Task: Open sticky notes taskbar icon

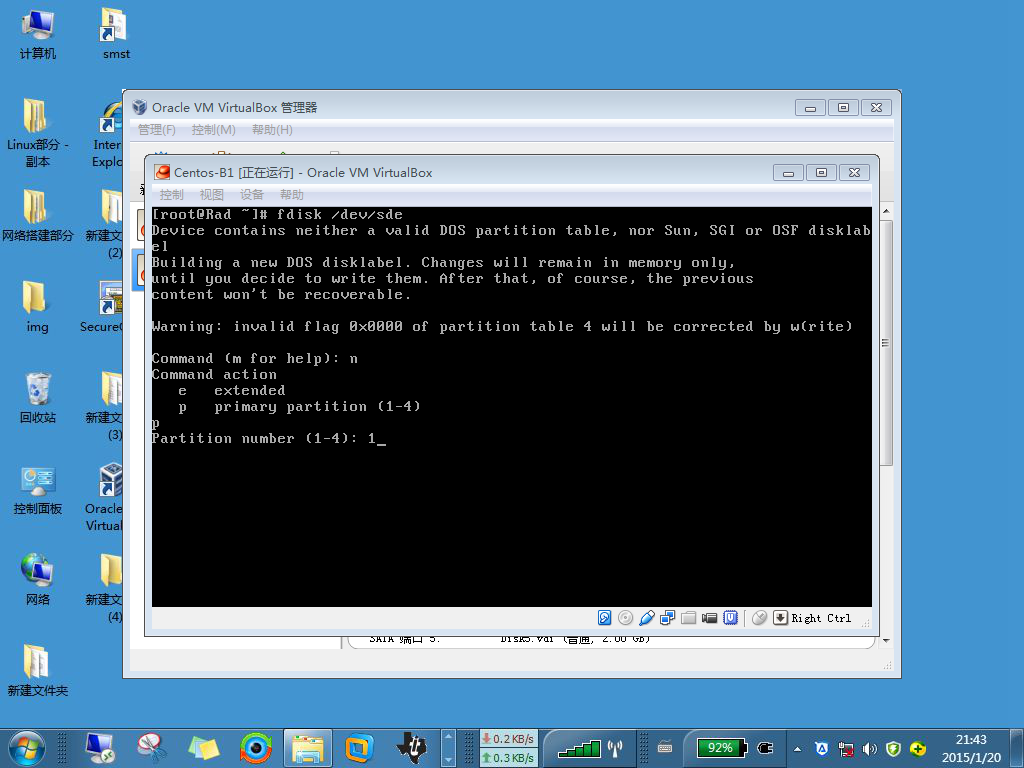Action: pos(203,748)
